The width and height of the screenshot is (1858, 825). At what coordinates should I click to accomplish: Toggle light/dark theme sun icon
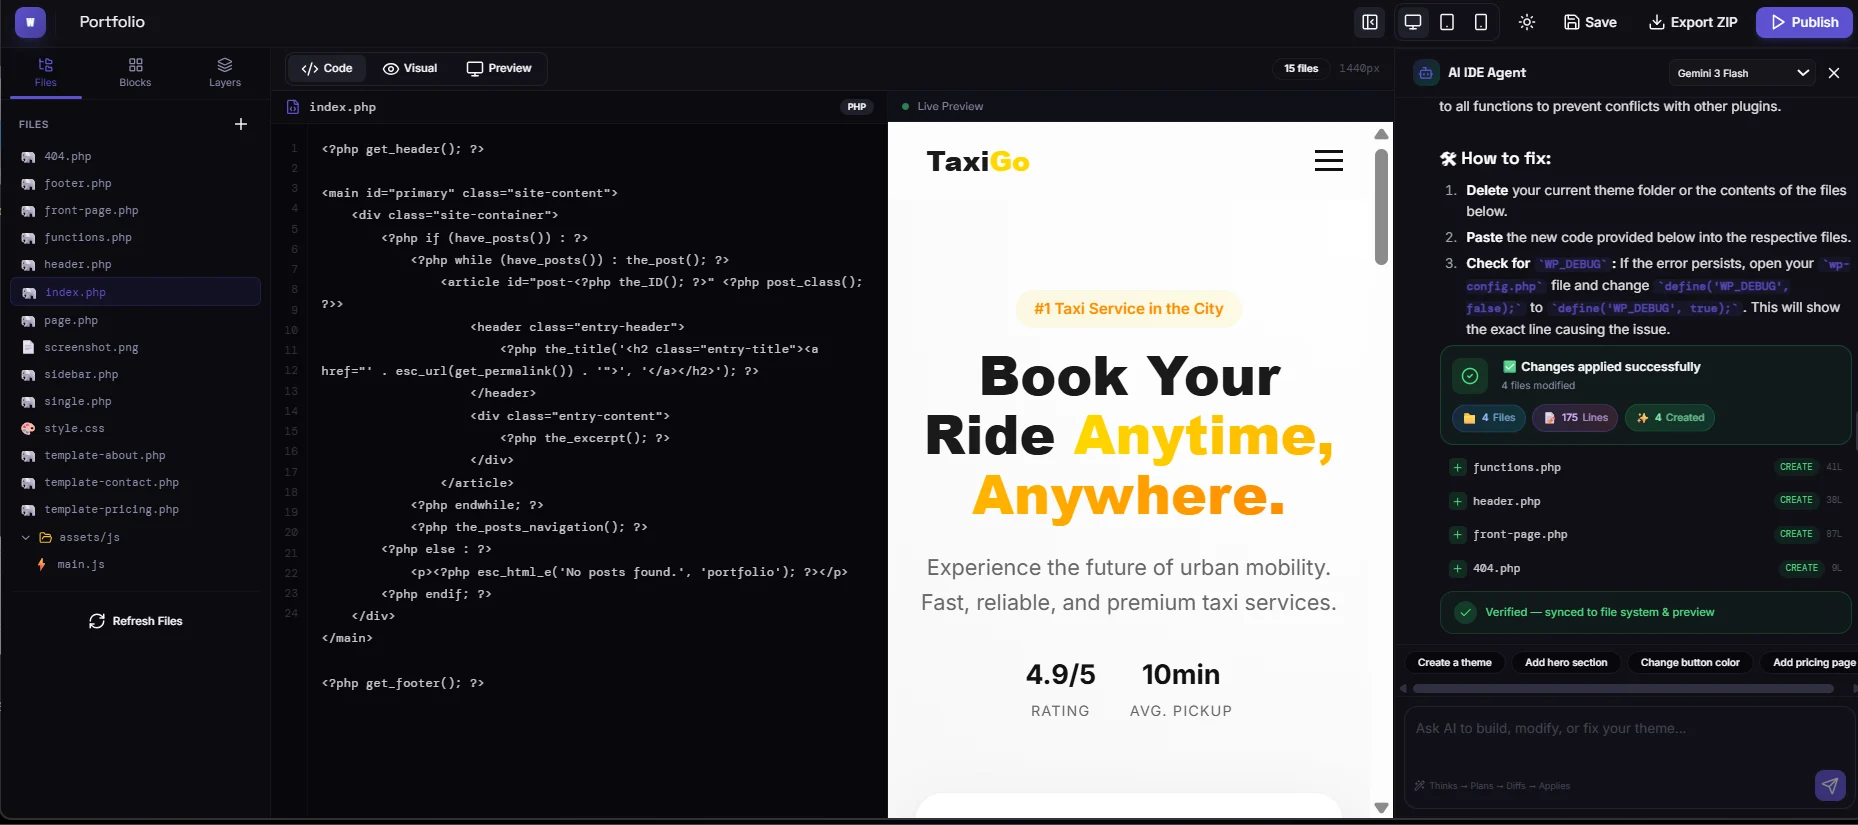click(1527, 22)
